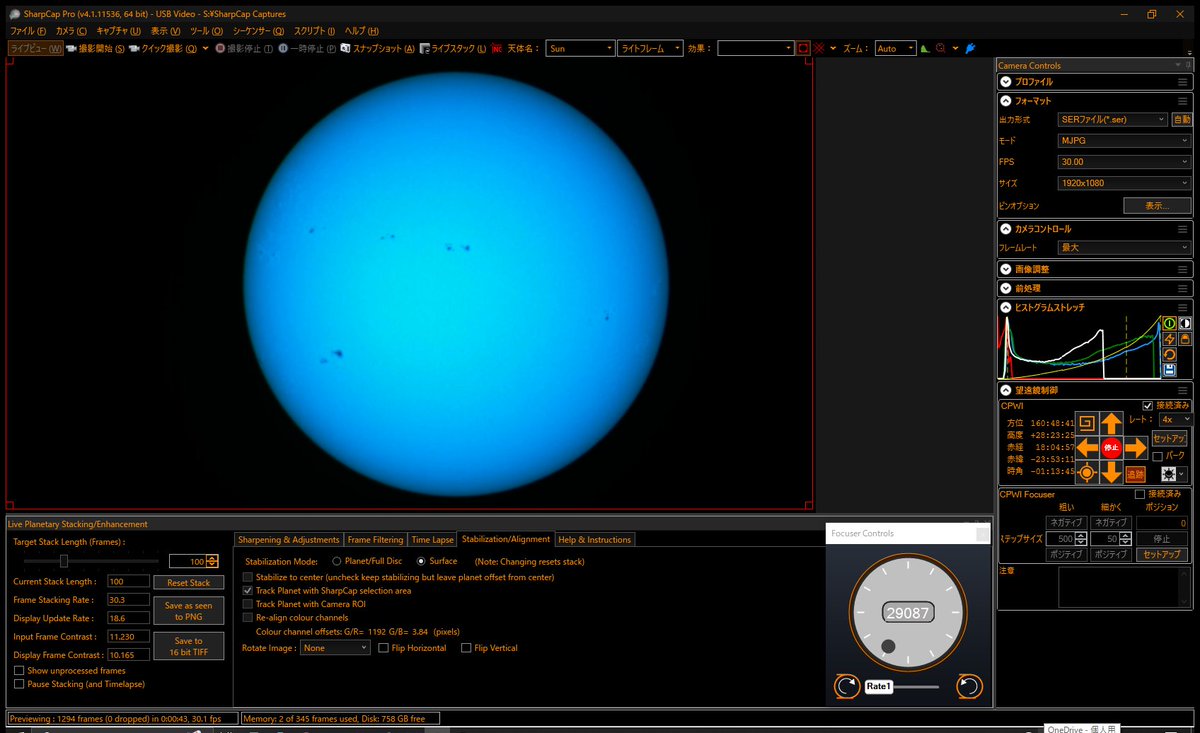Screen dimensions: 1200x733
Task: Click the telescope move right arrow
Action: [x=1135, y=448]
